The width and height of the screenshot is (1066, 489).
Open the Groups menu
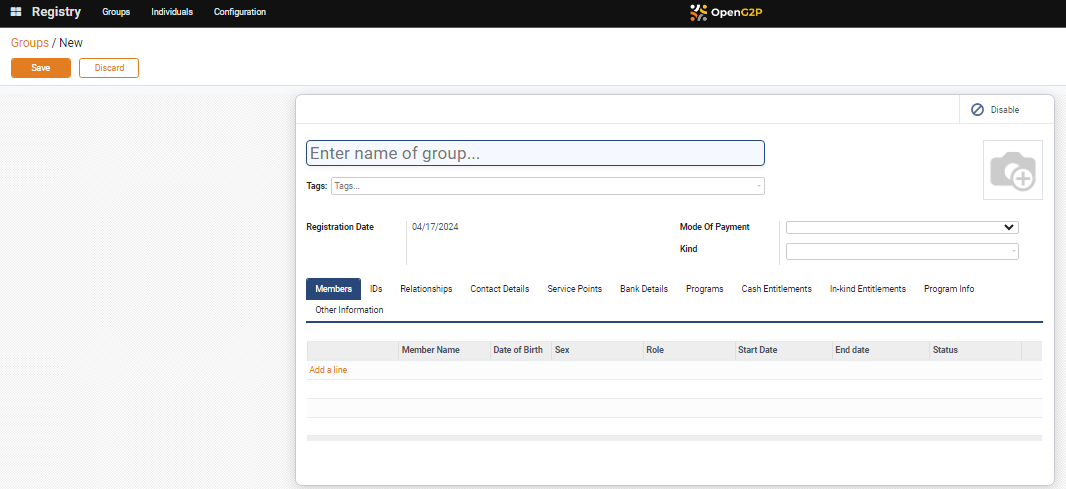116,12
